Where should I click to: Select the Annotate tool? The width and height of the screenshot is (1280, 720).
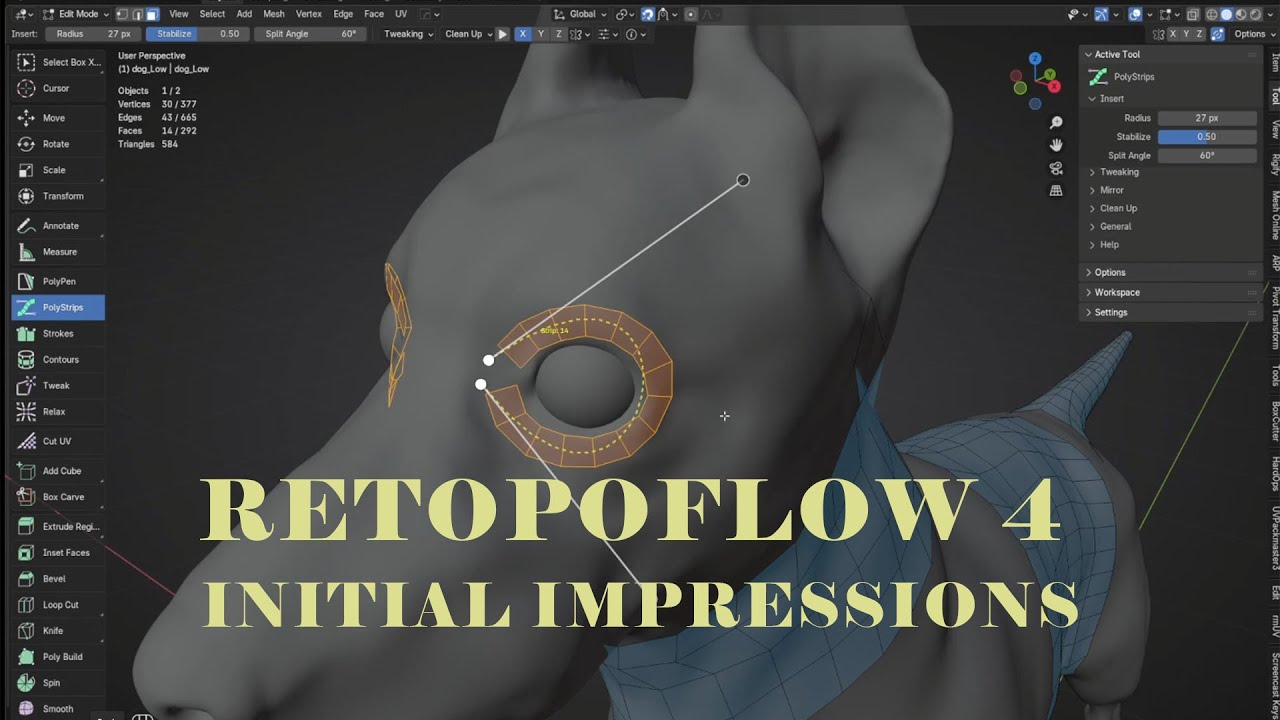pos(58,226)
